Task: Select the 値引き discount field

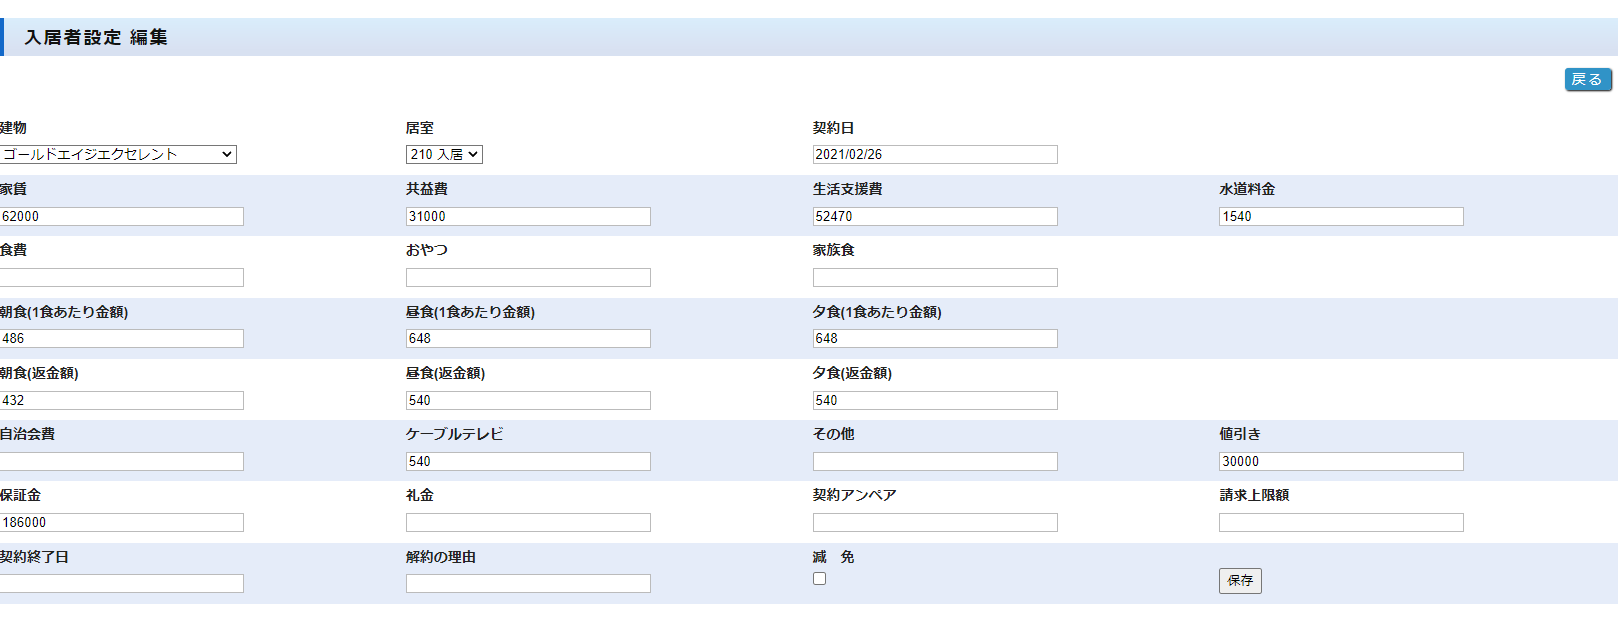Action: click(1340, 461)
